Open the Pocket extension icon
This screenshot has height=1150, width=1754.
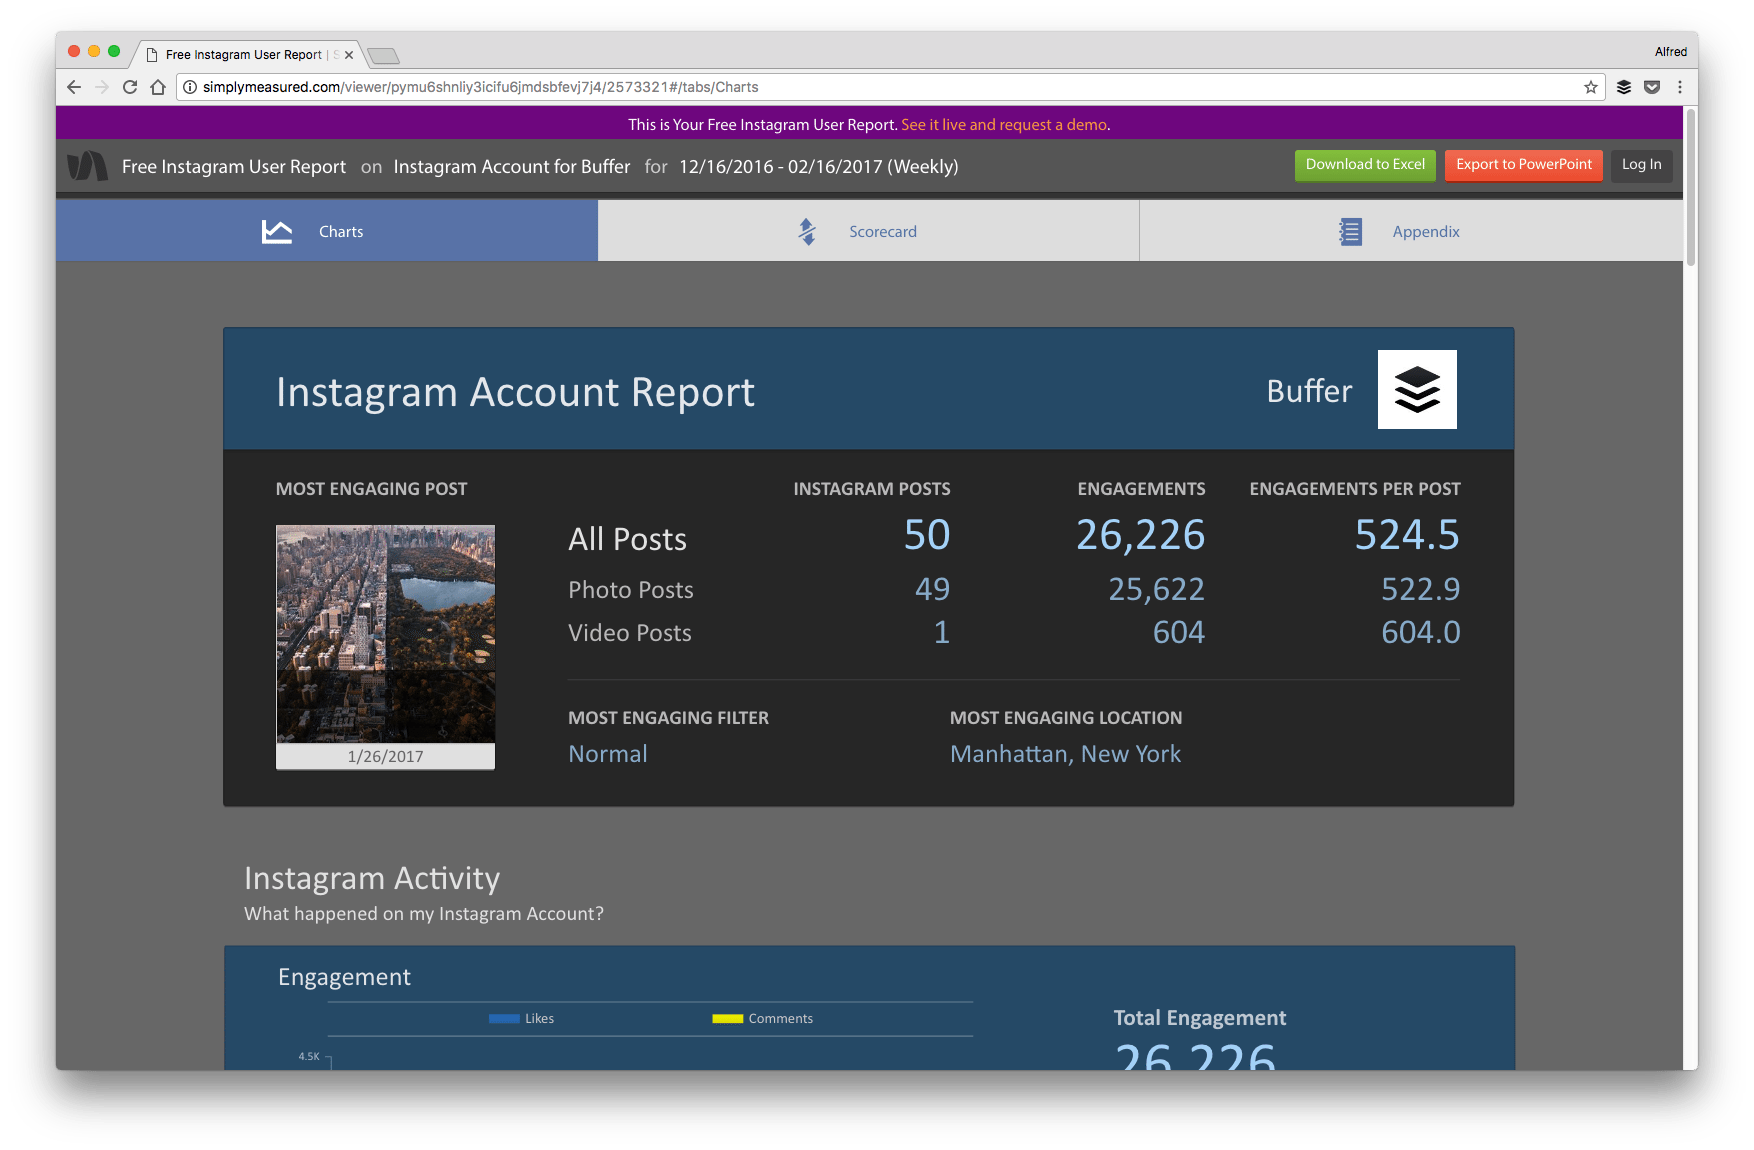[1652, 87]
